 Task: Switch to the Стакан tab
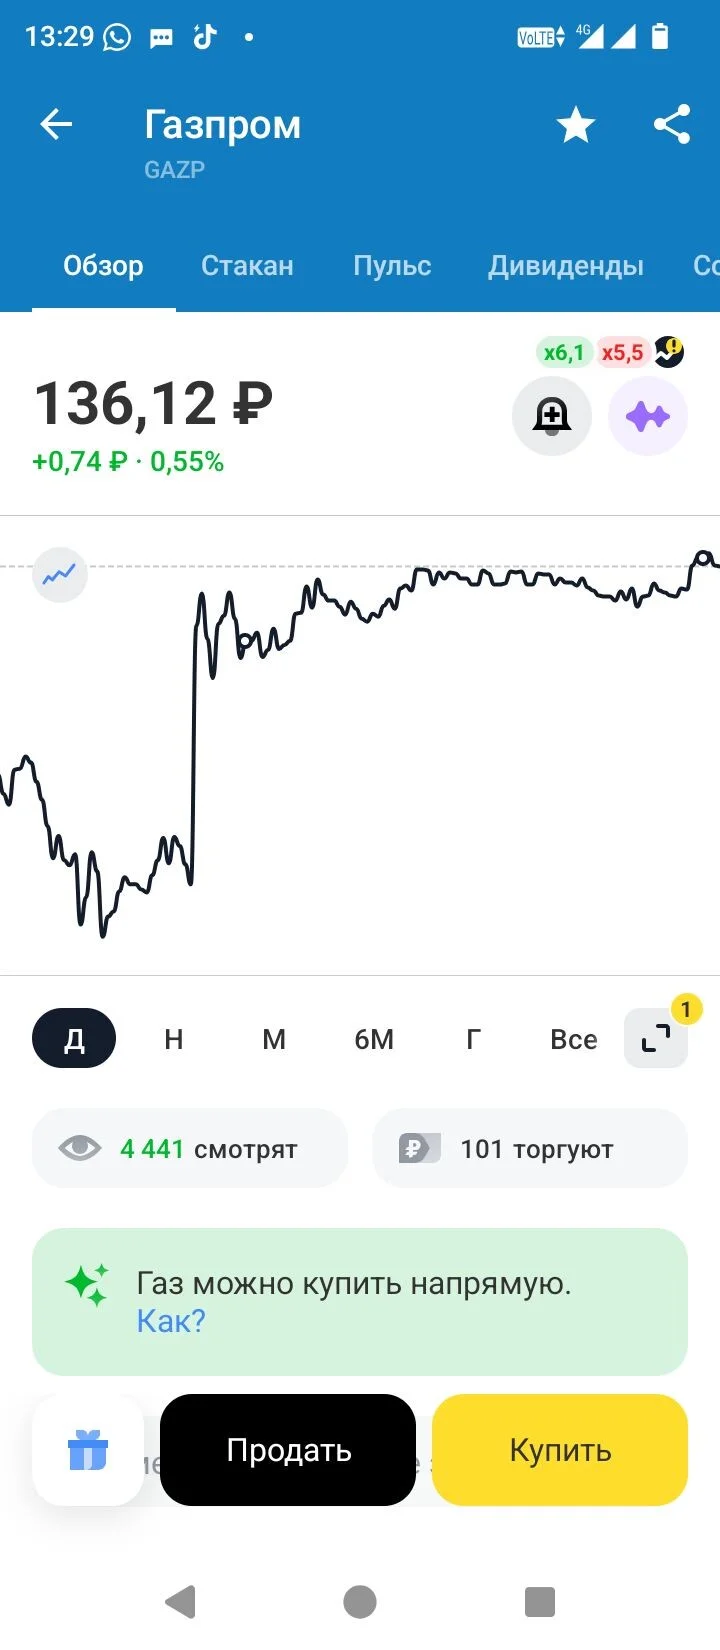coord(247,265)
